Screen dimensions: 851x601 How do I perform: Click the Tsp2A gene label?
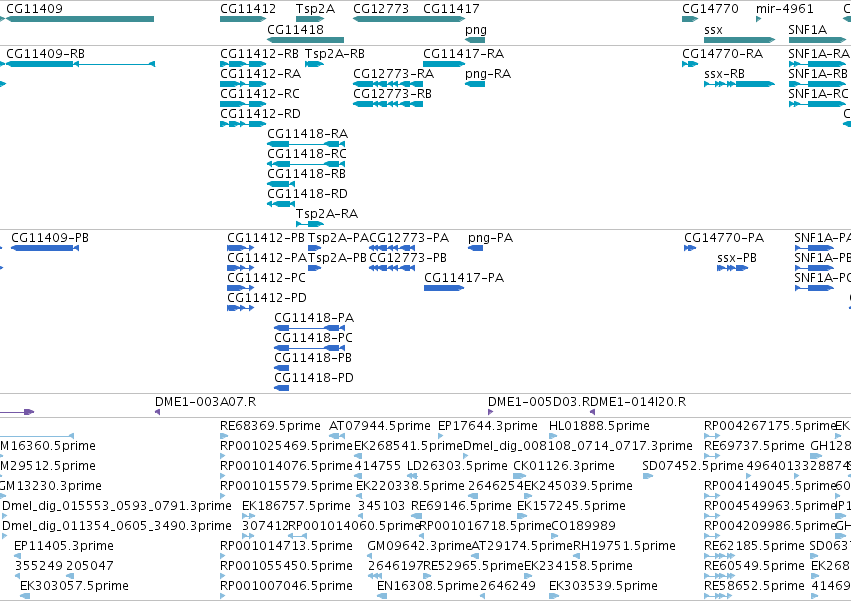pyautogui.click(x=315, y=9)
